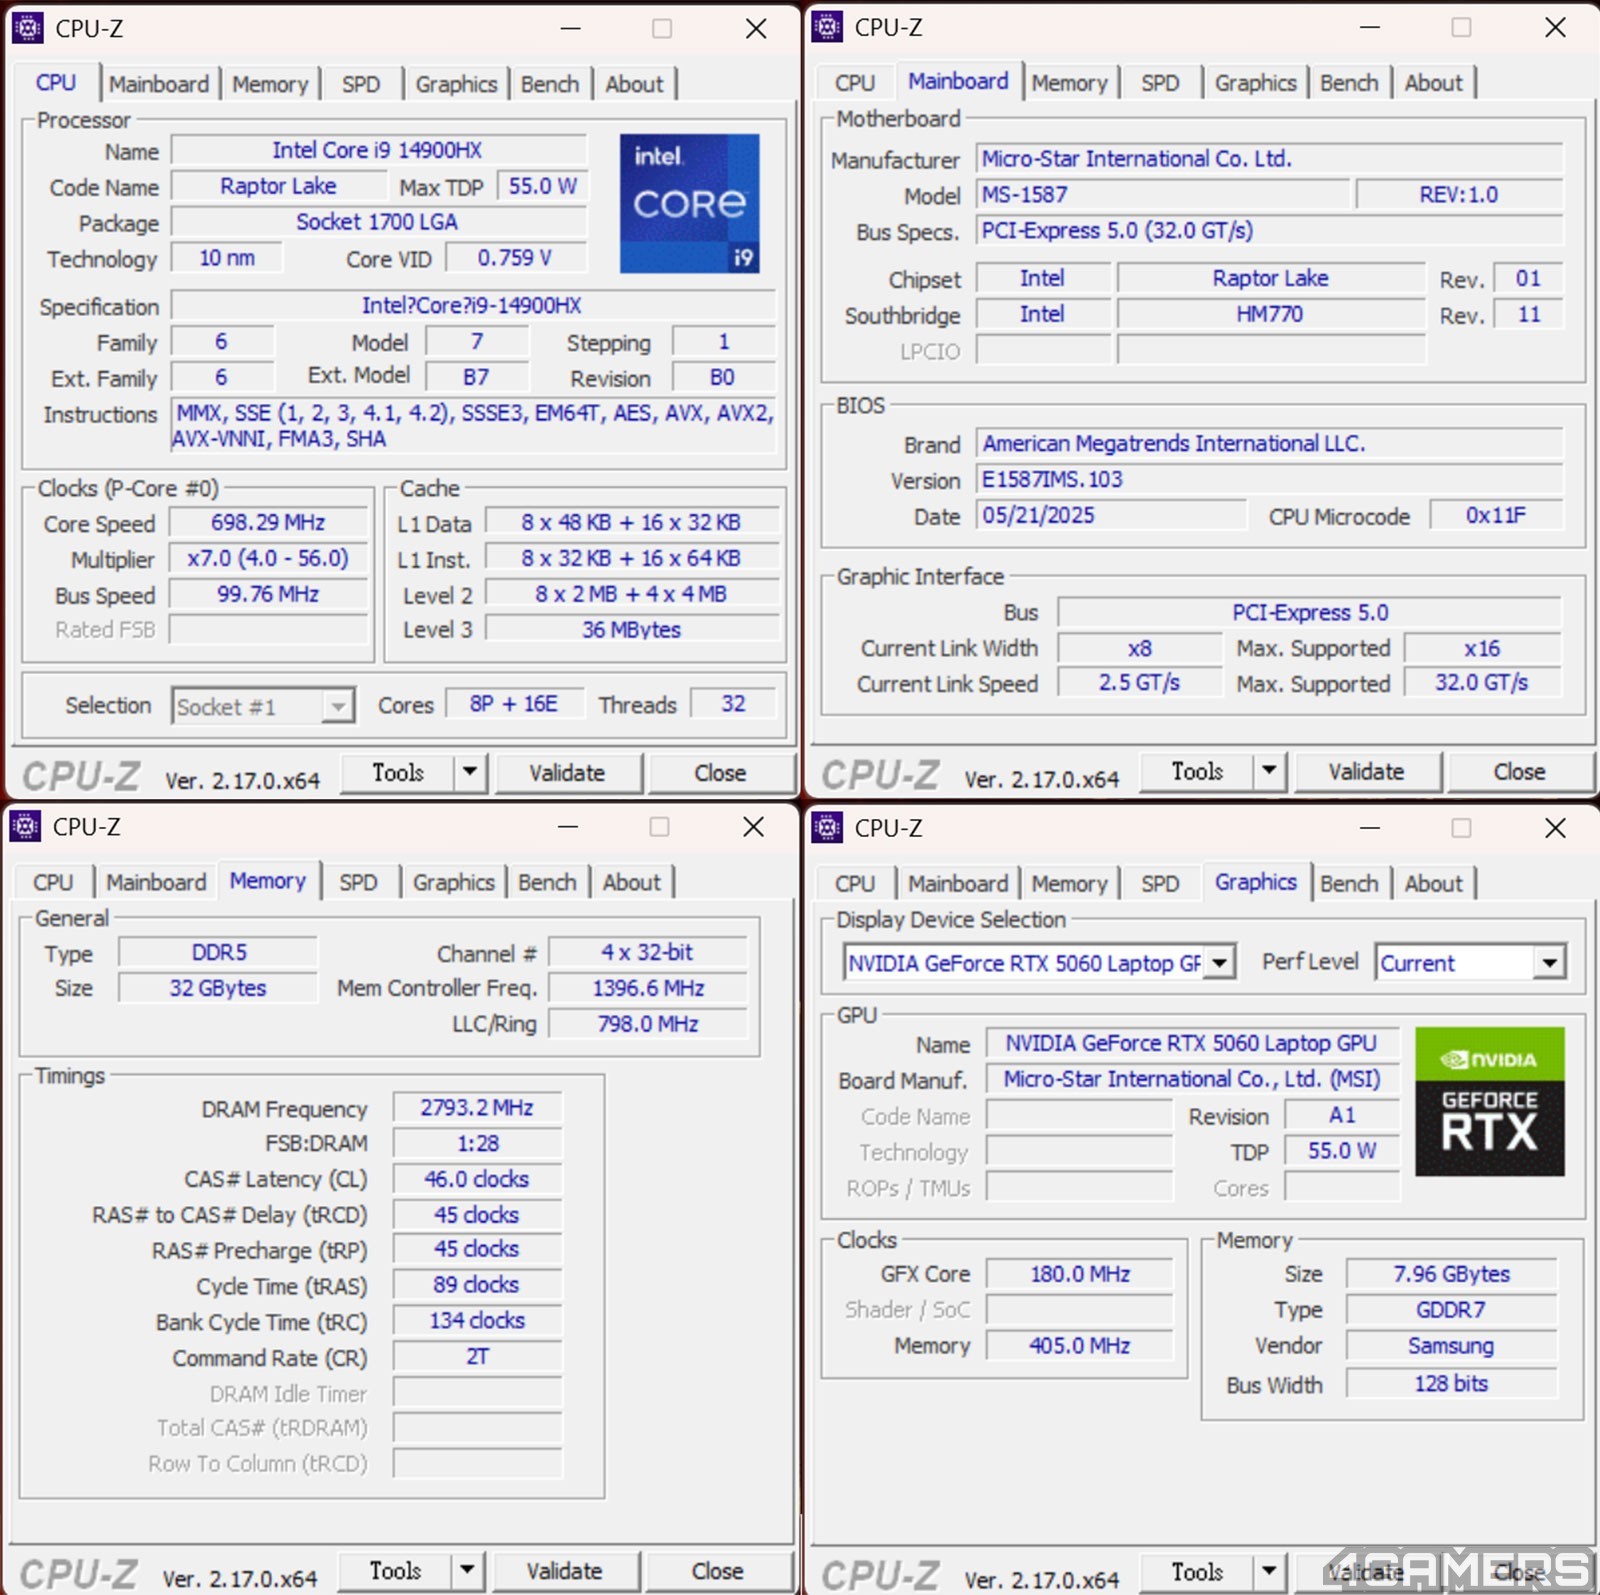Click CPU-Z app icon in Mainboard window title bar
Viewport: 1600px width, 1595px height.
[x=827, y=27]
